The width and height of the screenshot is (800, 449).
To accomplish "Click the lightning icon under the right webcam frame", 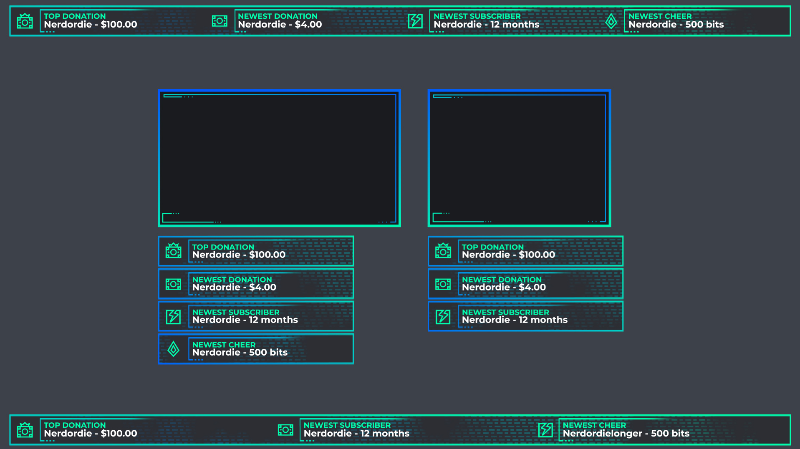I will (443, 317).
